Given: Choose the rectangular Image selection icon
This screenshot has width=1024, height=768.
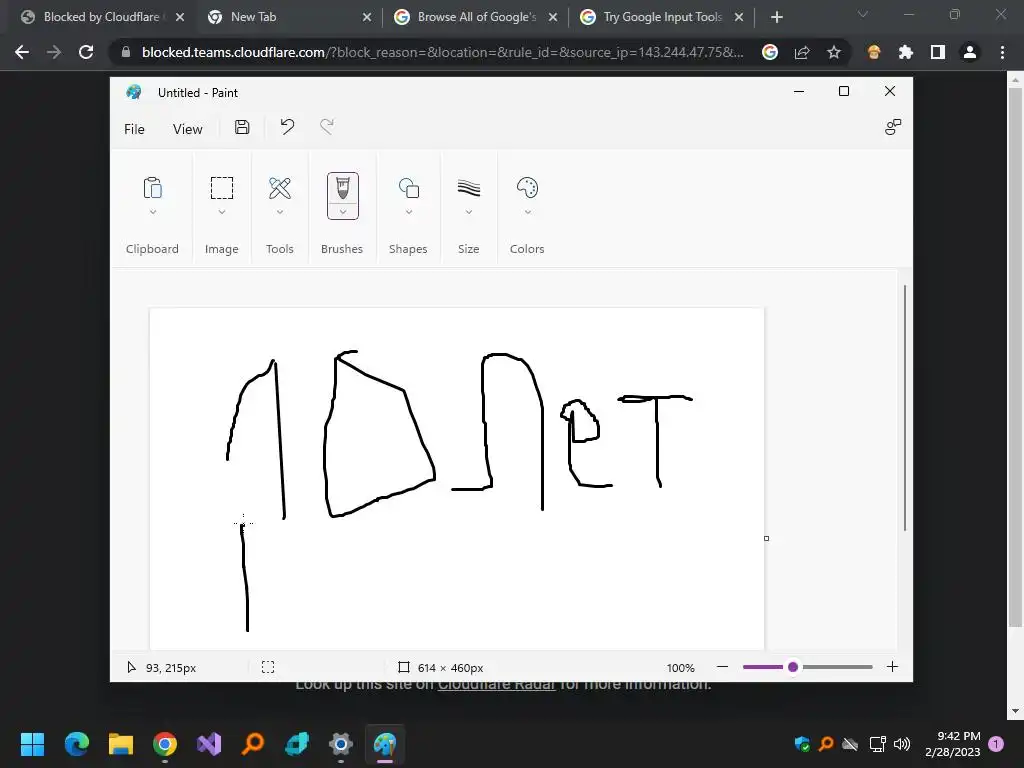Looking at the screenshot, I should 221,188.
